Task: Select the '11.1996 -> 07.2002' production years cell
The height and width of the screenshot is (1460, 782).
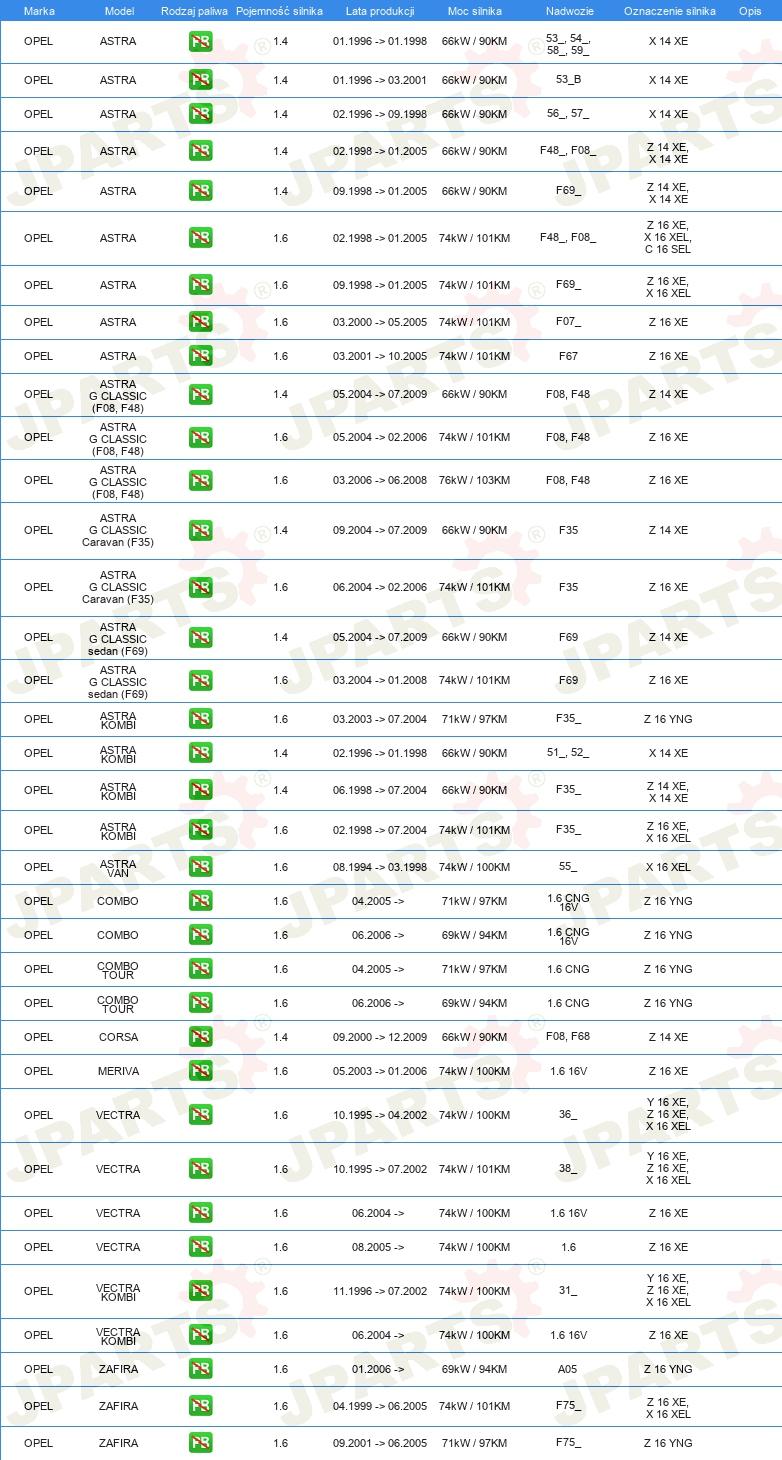Action: click(x=380, y=1291)
